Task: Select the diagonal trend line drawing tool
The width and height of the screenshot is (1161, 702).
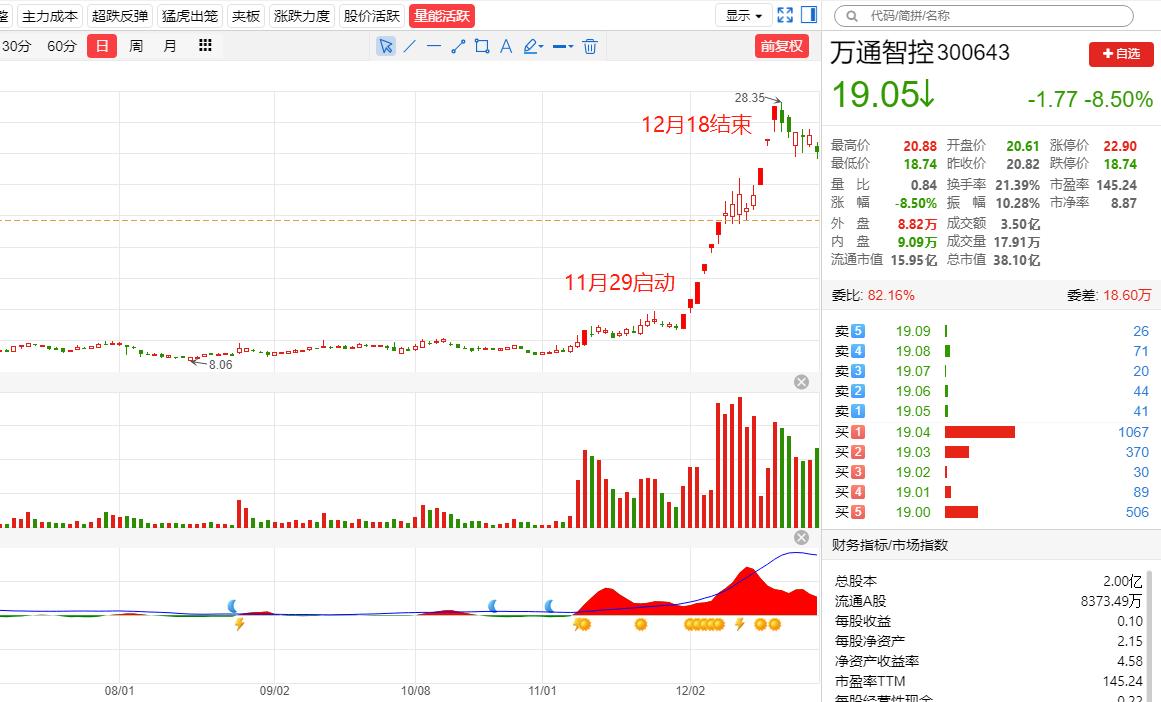Action: [x=410, y=46]
